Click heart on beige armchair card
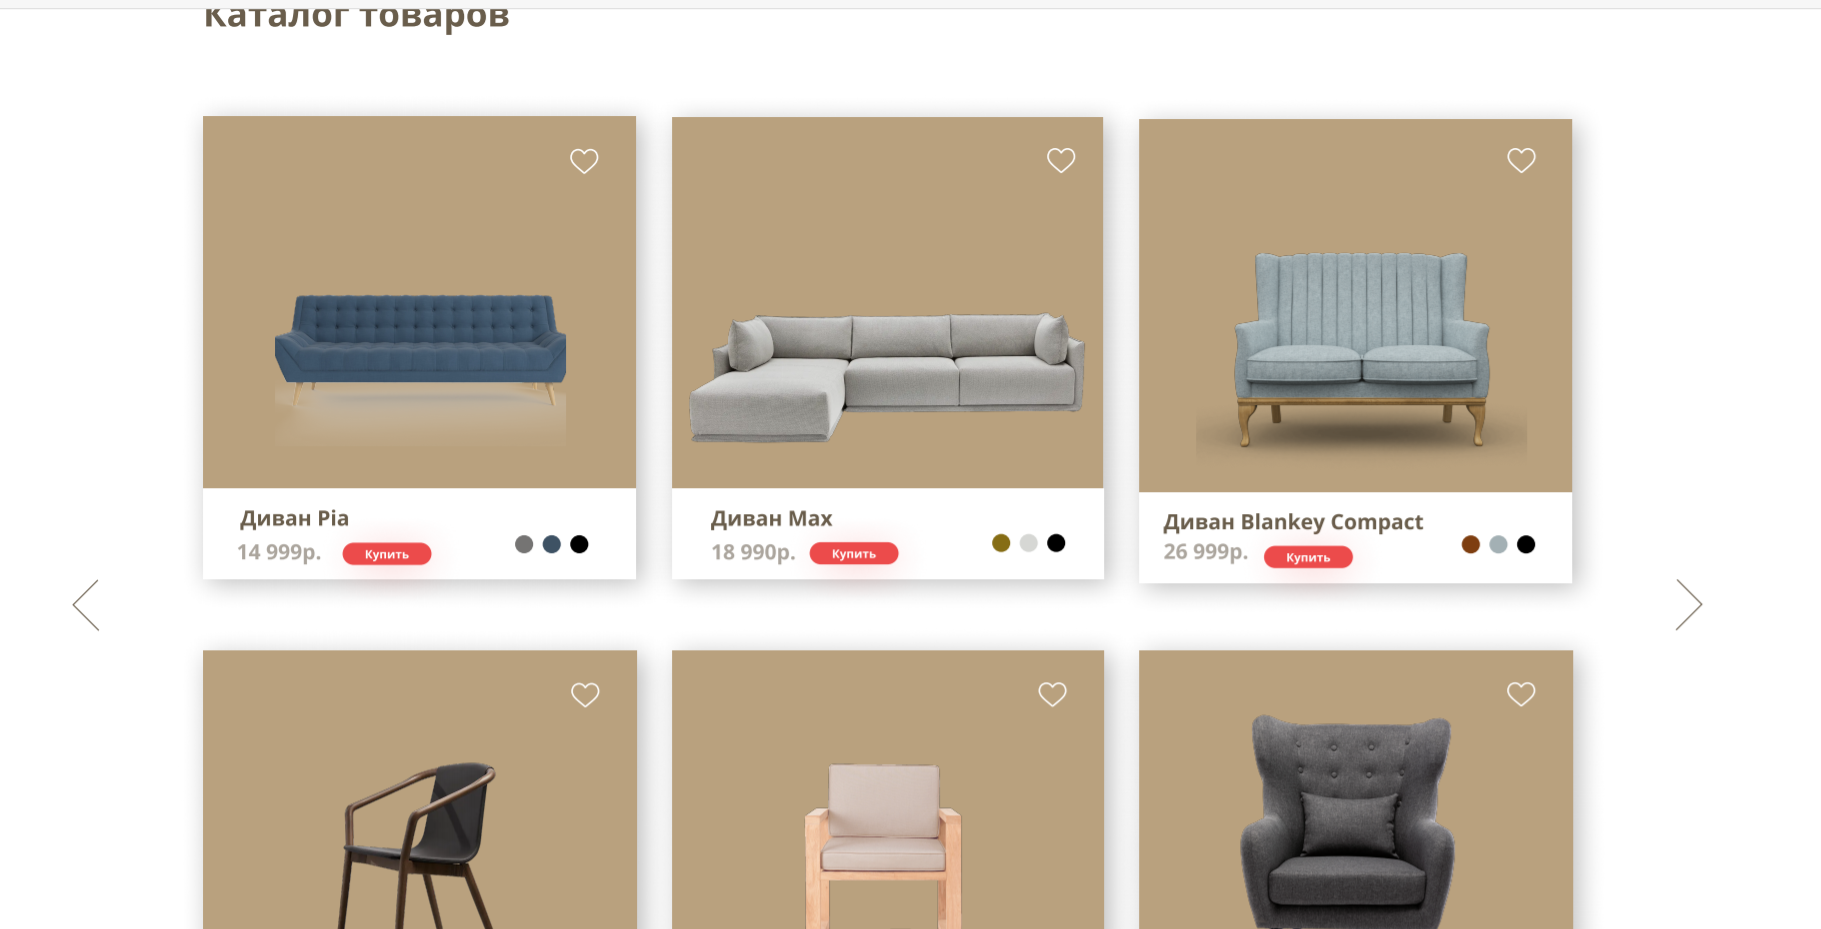1821x929 pixels. click(1052, 694)
